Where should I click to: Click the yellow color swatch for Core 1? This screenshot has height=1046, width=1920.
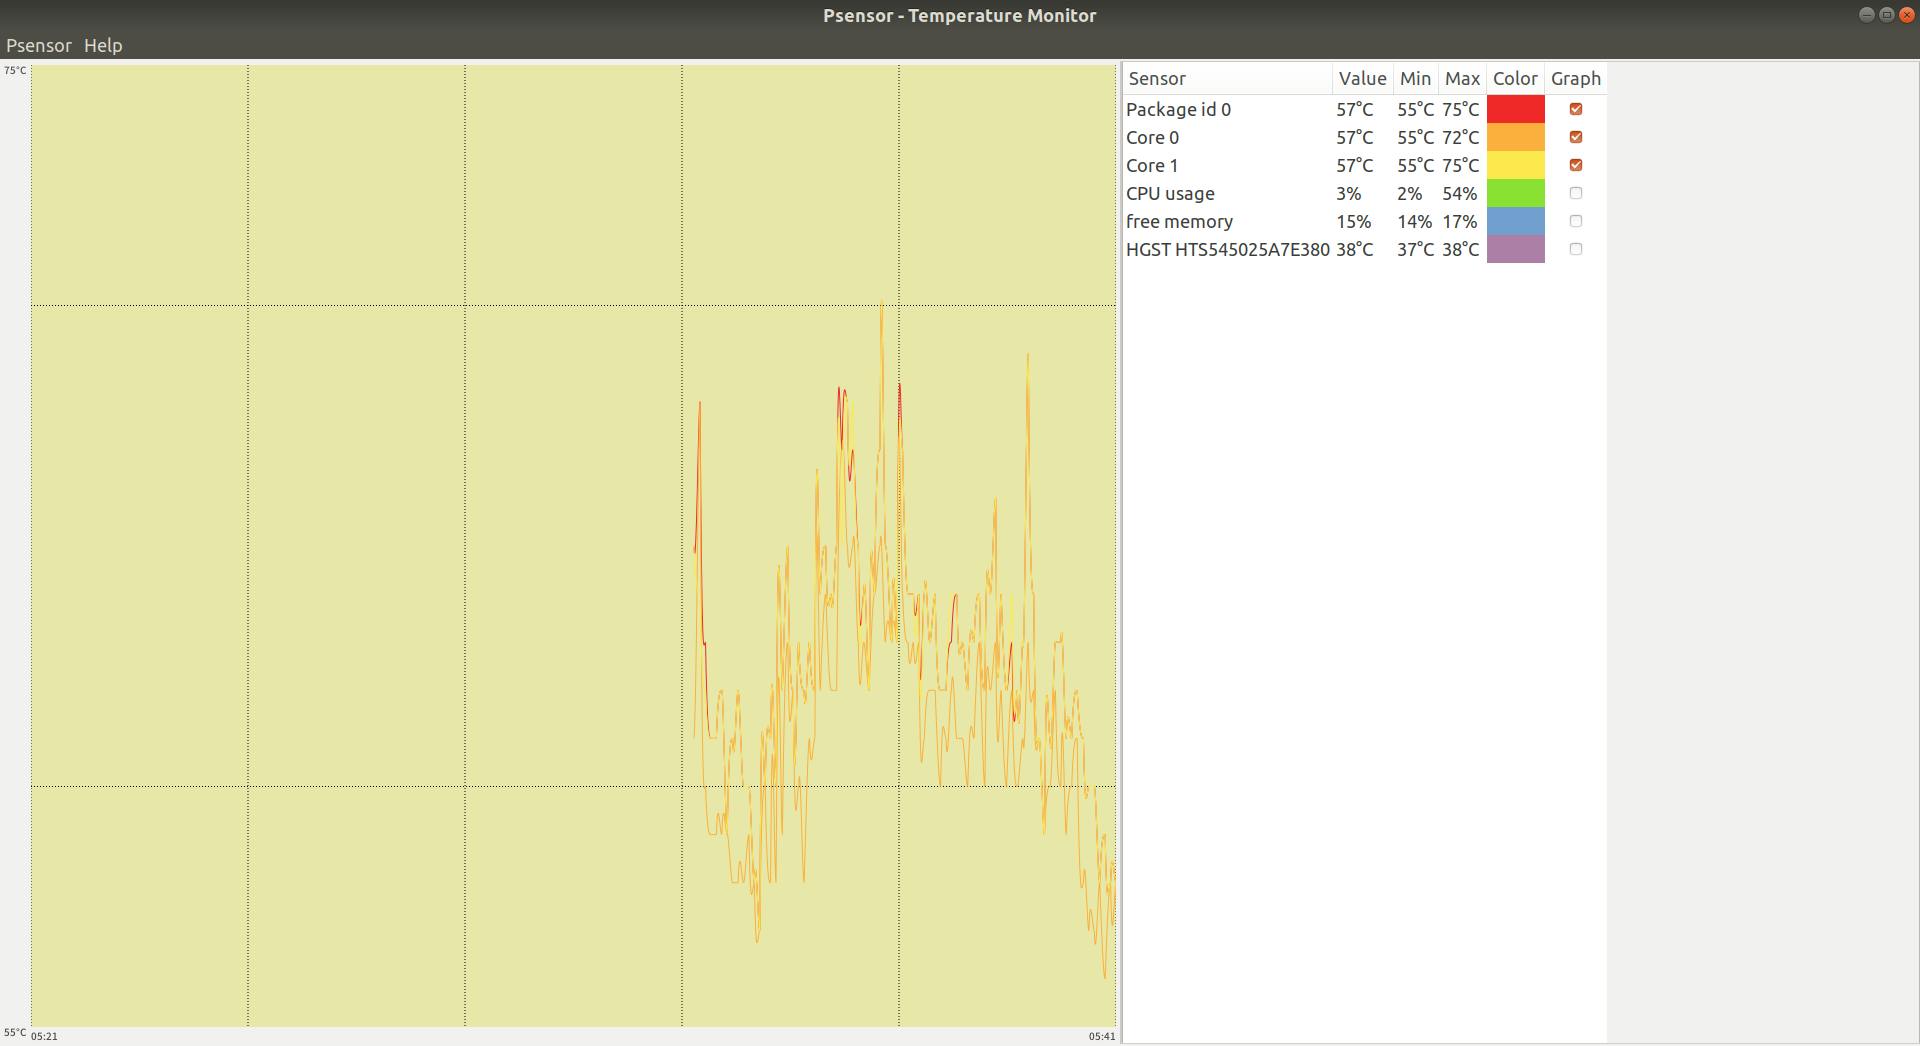click(1516, 165)
